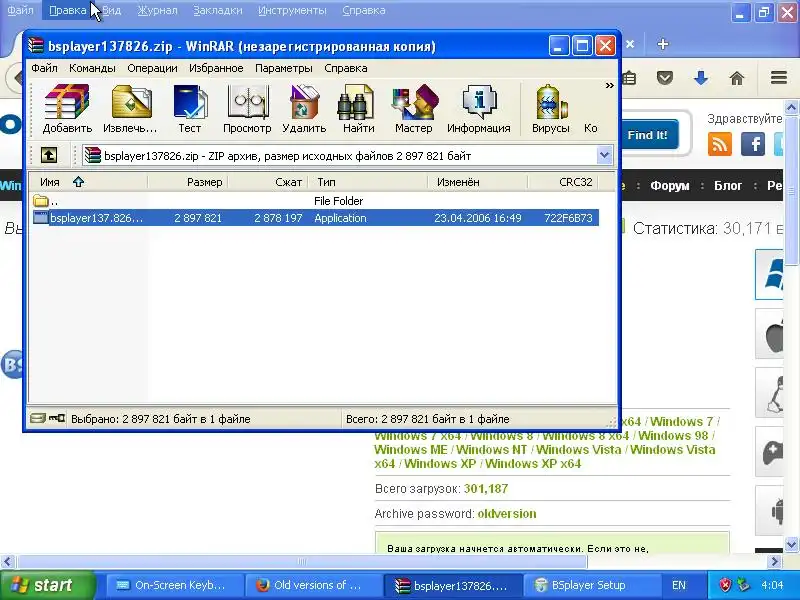Sort by the CRC32 column header
The height and width of the screenshot is (600, 800).
(563, 182)
